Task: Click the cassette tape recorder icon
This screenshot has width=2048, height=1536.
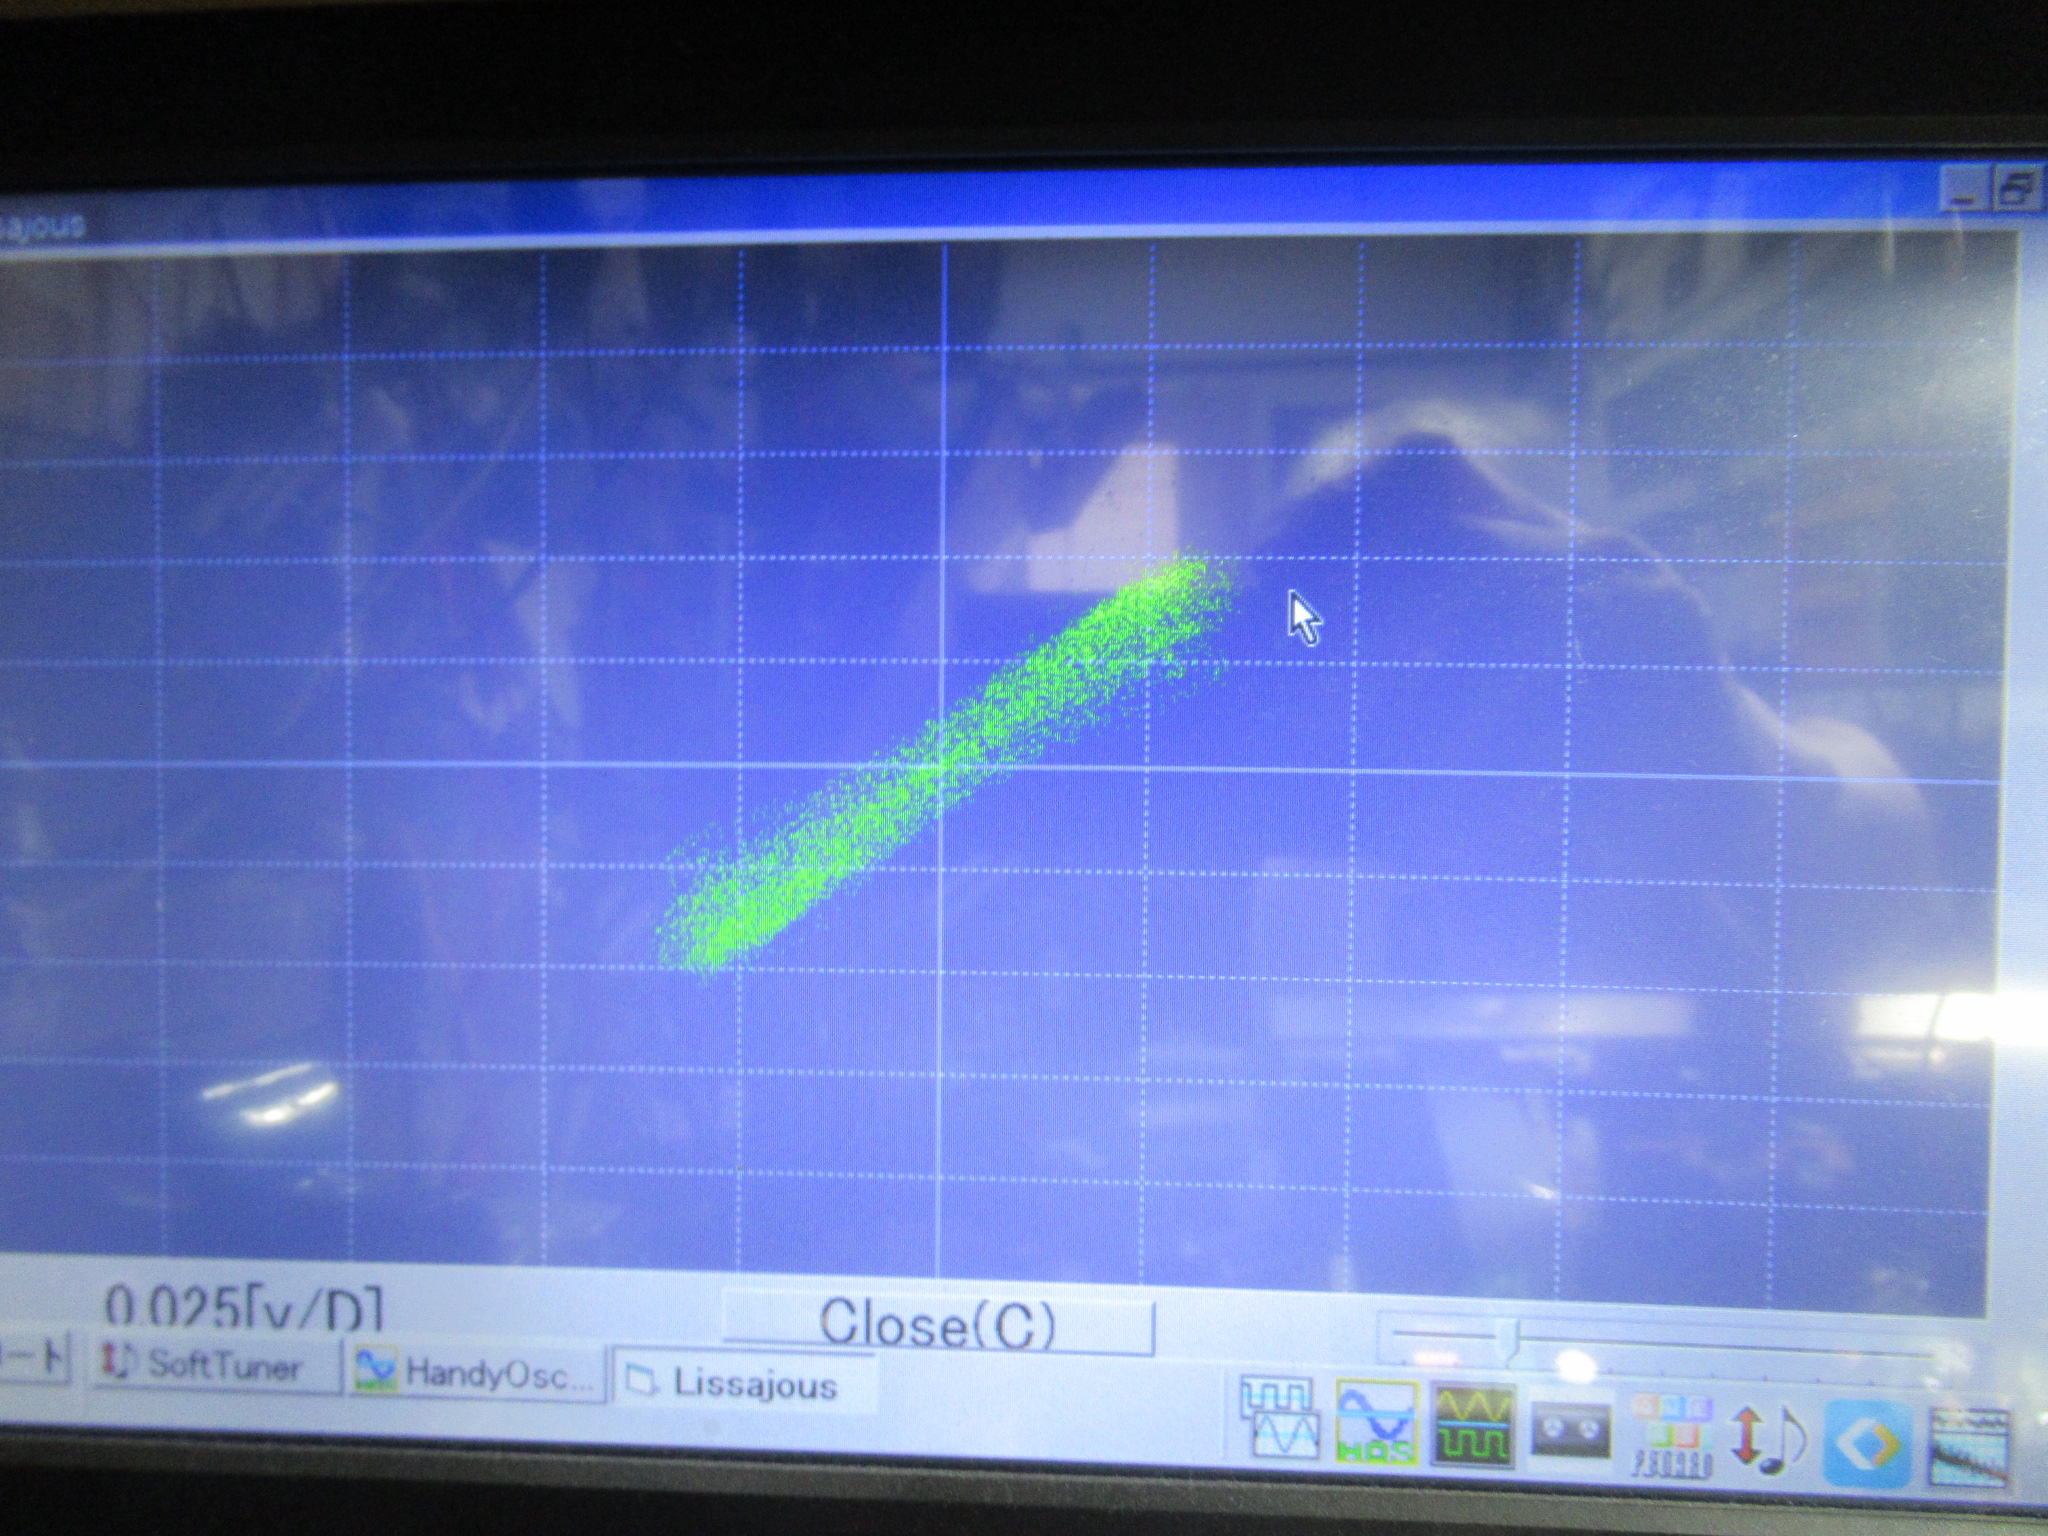Action: [x=1571, y=1432]
